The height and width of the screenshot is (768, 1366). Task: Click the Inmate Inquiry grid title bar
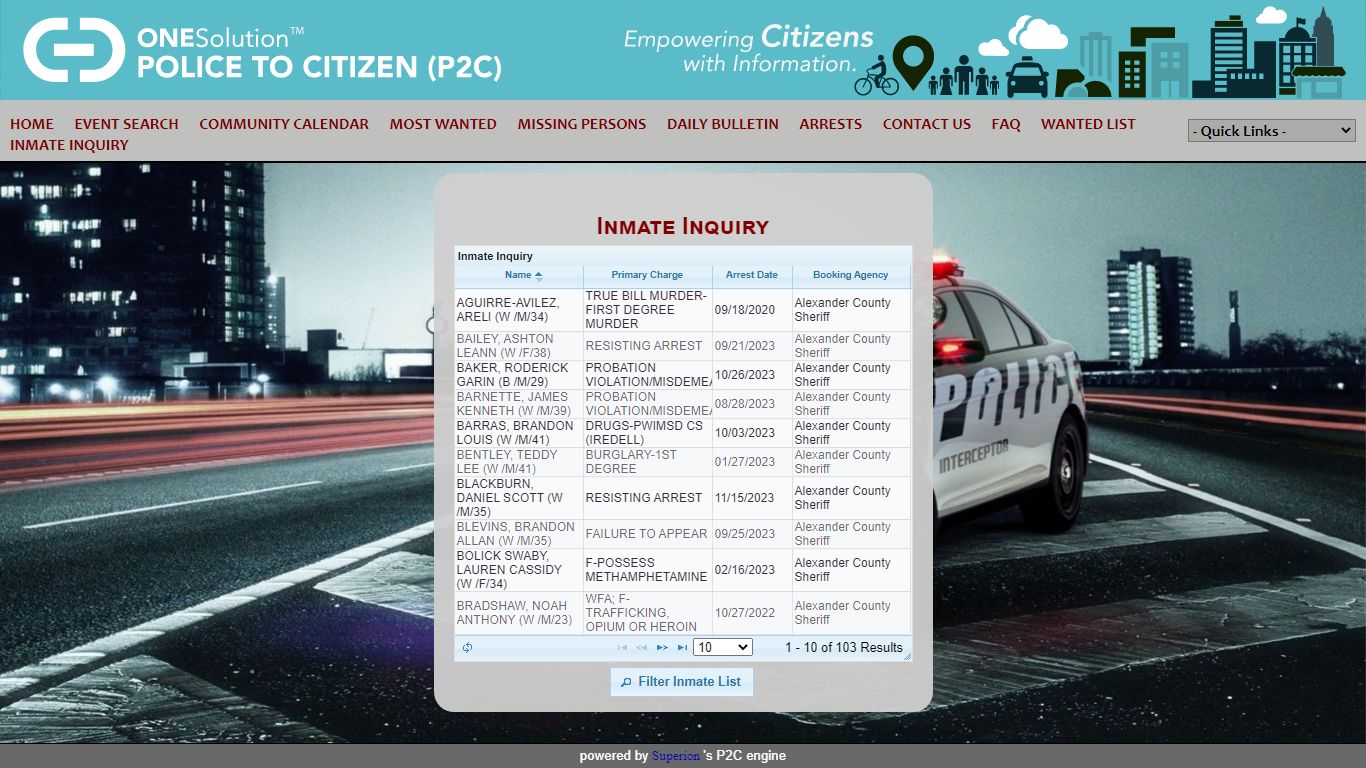tap(683, 256)
